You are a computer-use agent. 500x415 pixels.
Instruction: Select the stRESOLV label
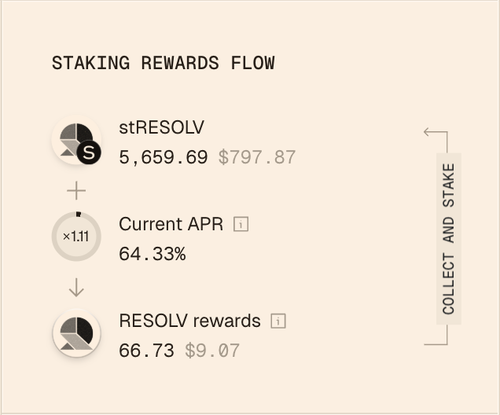(x=161, y=127)
